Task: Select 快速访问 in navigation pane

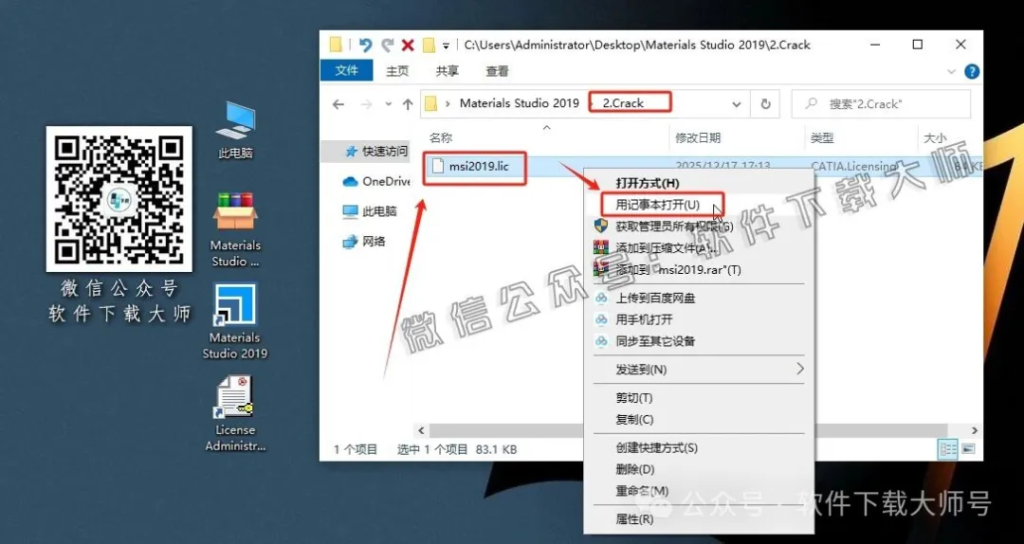Action: tap(376, 152)
